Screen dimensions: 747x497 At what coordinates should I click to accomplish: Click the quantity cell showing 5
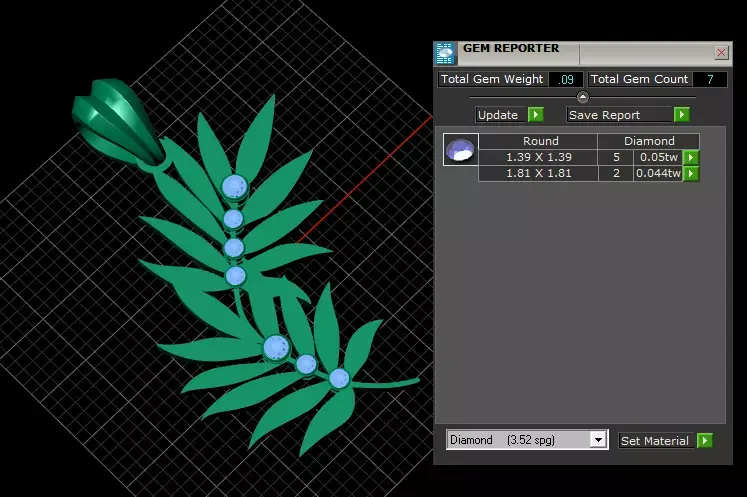tap(616, 157)
